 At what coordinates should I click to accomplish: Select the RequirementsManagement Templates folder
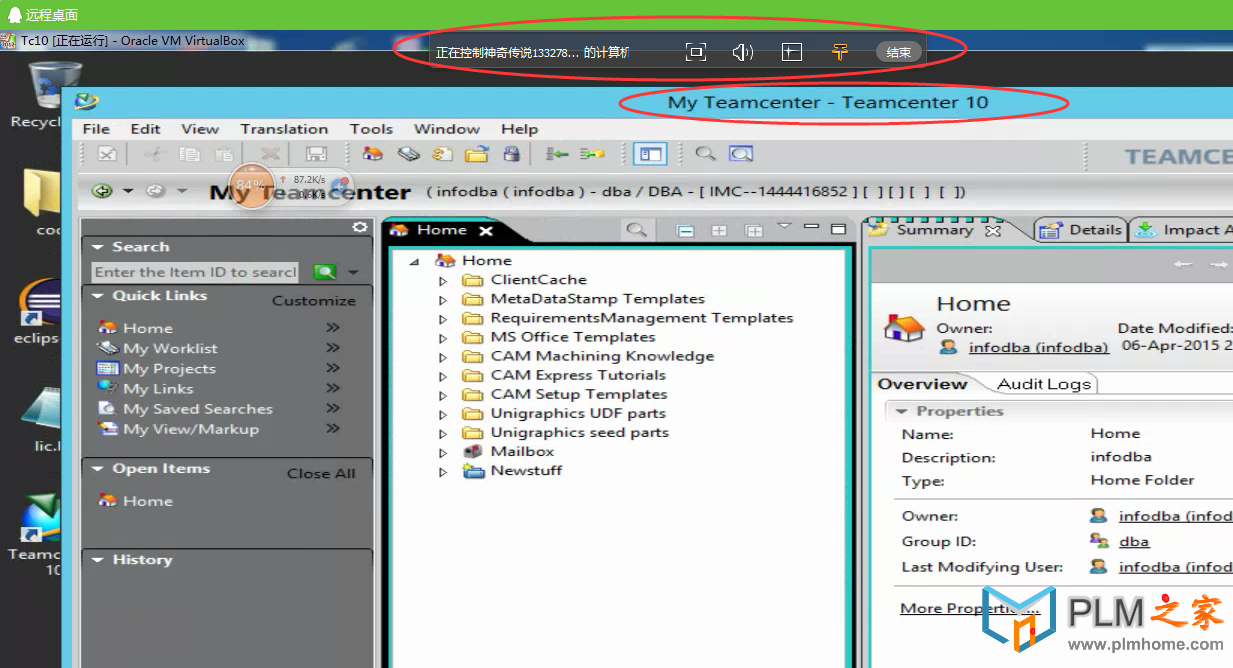click(641, 318)
